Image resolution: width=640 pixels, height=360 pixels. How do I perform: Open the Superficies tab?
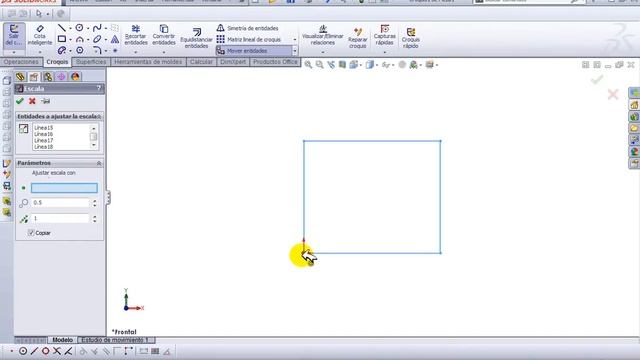pos(91,62)
